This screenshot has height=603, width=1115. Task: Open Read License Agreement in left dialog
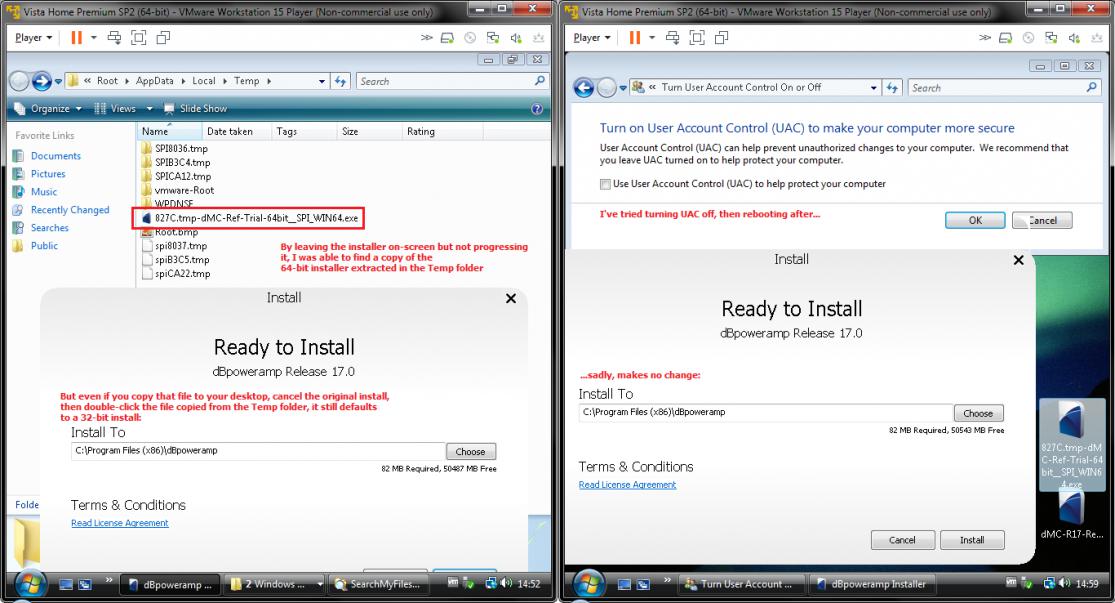119,523
